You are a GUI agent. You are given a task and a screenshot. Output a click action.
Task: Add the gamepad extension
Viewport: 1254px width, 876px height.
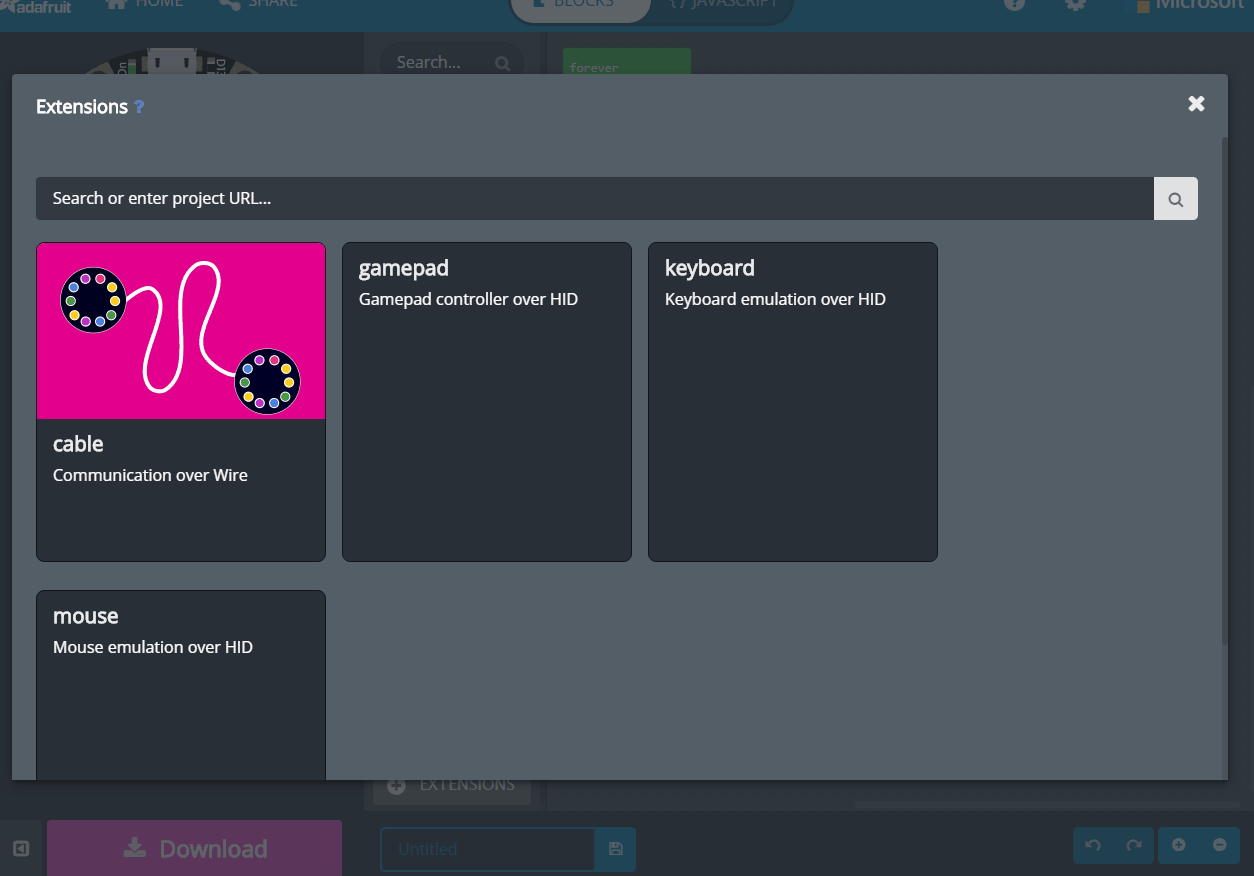tap(487, 402)
